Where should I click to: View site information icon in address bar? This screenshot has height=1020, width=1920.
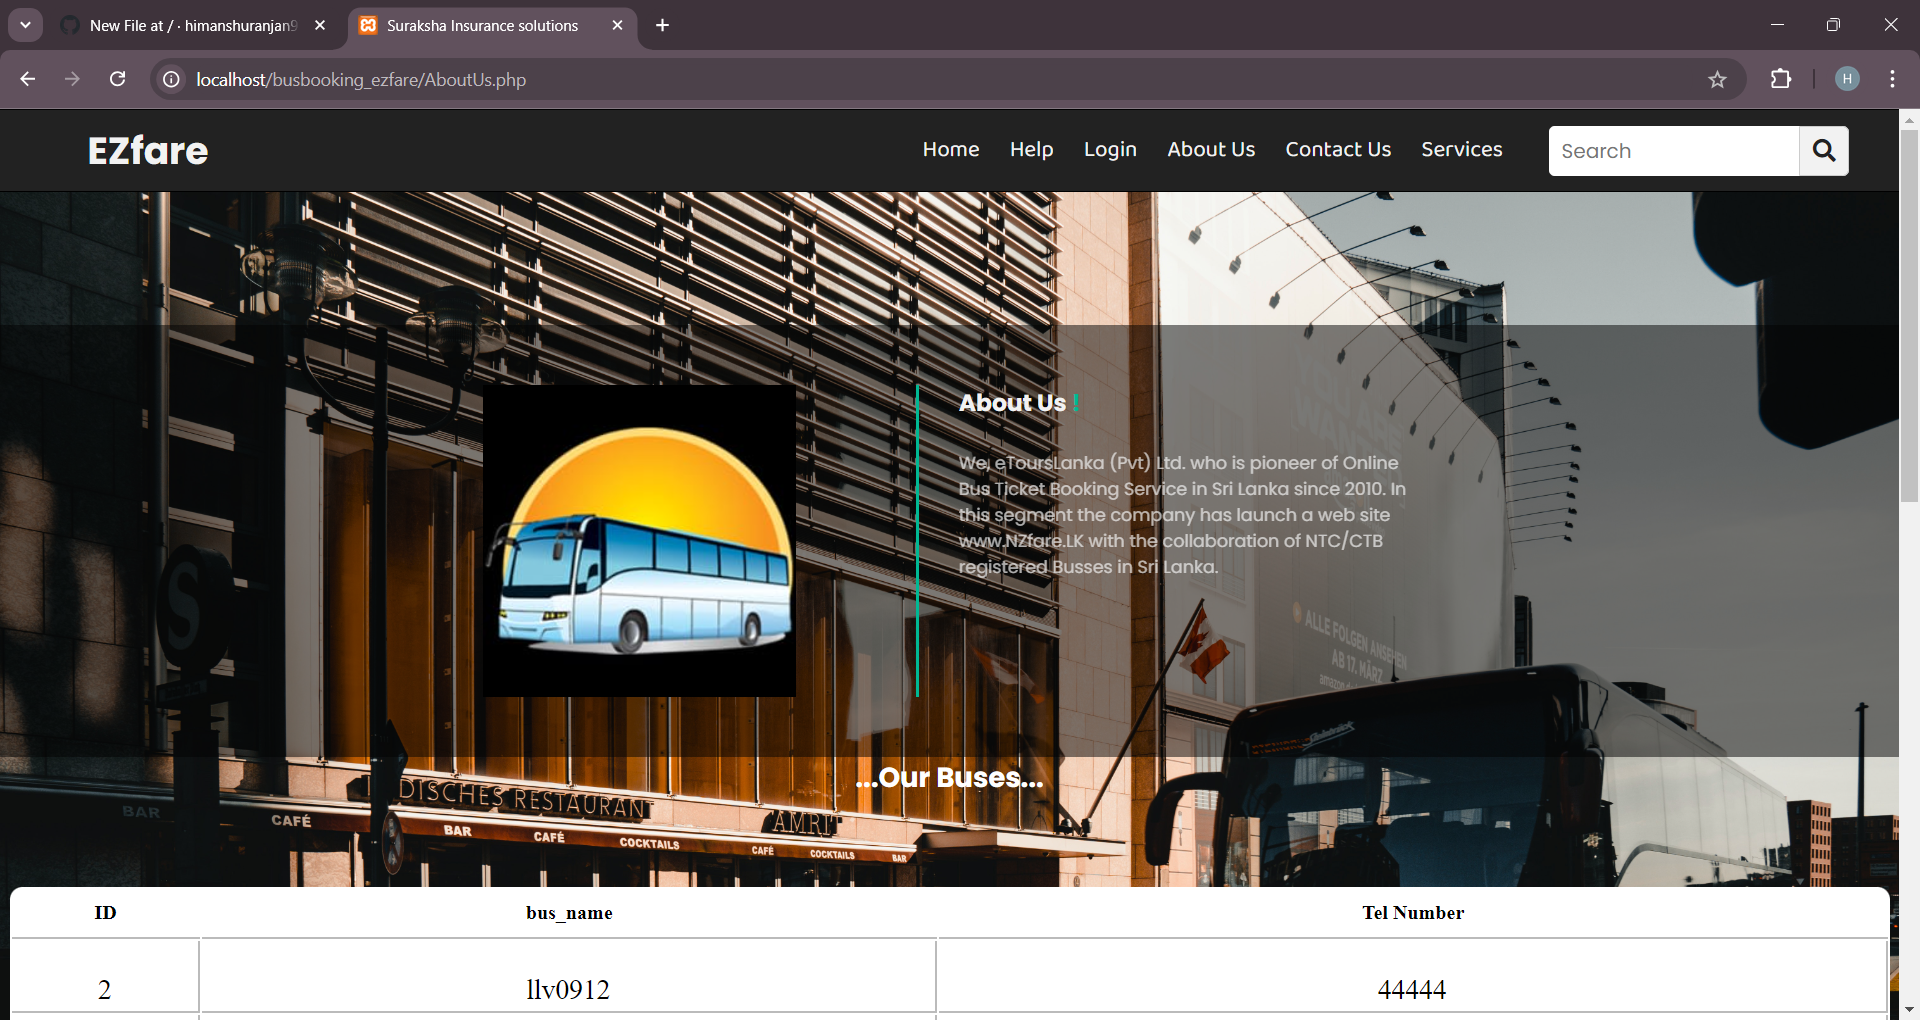(x=172, y=79)
